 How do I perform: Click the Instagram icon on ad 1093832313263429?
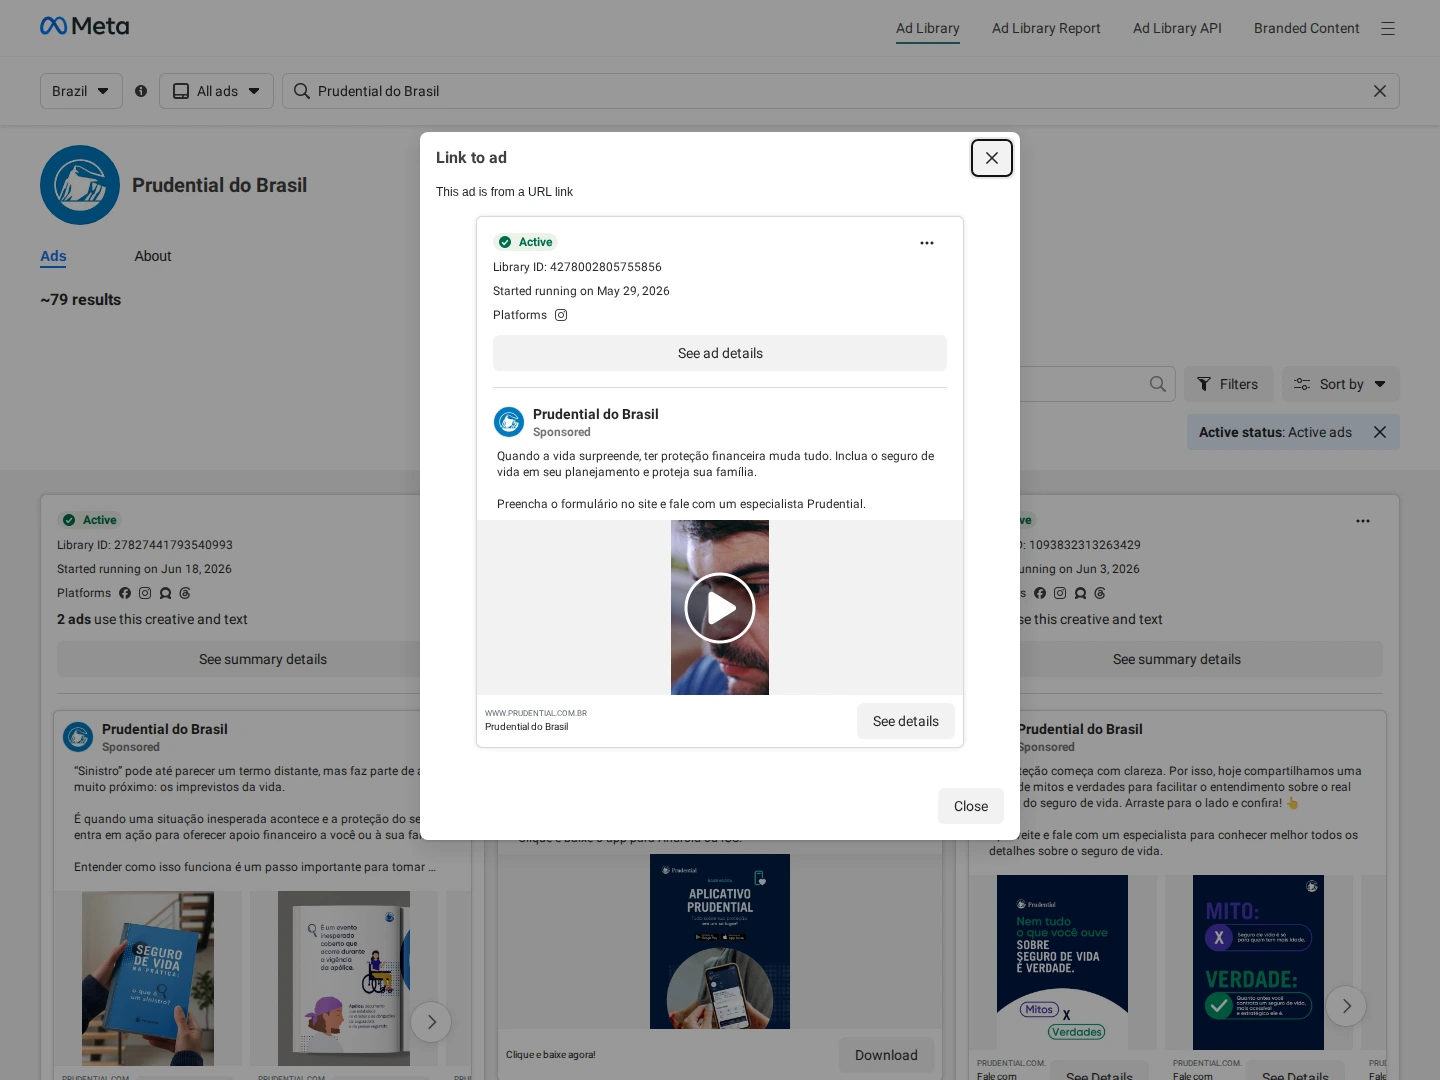click(x=1060, y=593)
